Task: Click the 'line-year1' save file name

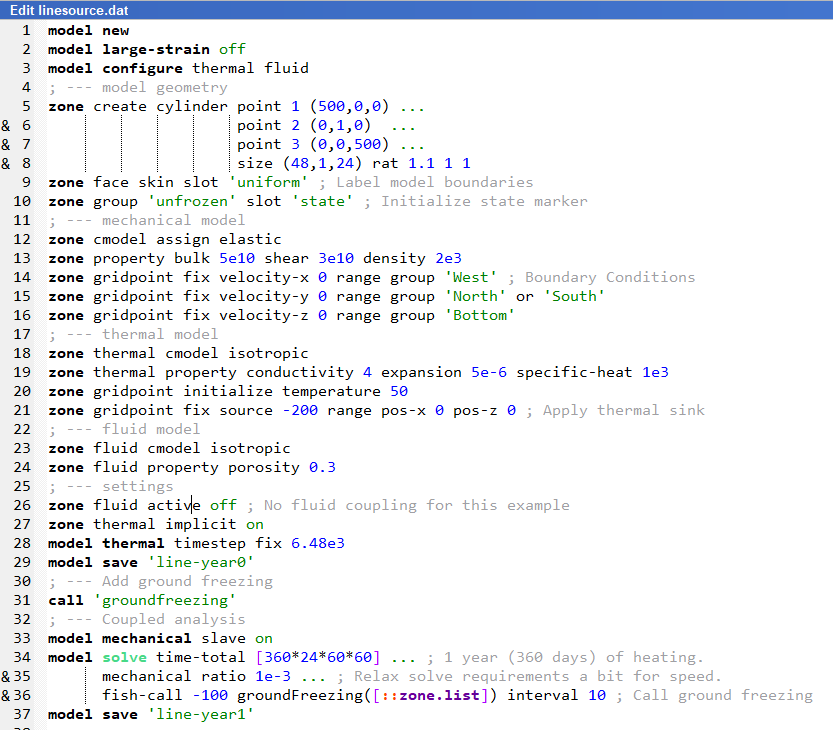Action: pos(201,715)
